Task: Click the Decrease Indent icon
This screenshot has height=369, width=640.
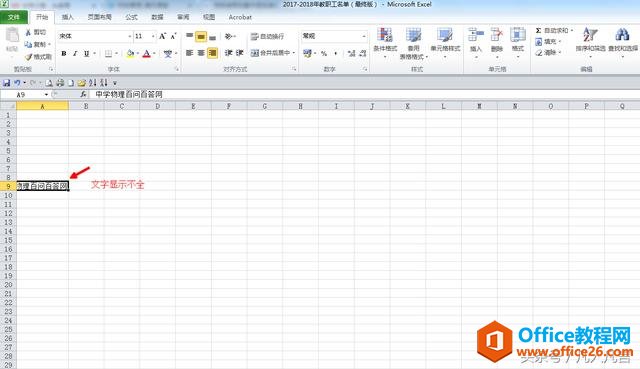Action: coord(229,53)
